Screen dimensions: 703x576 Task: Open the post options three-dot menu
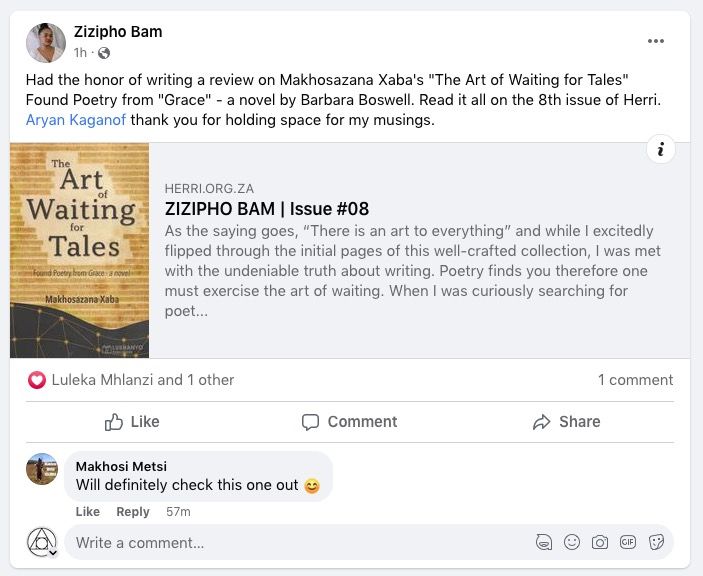tap(656, 41)
